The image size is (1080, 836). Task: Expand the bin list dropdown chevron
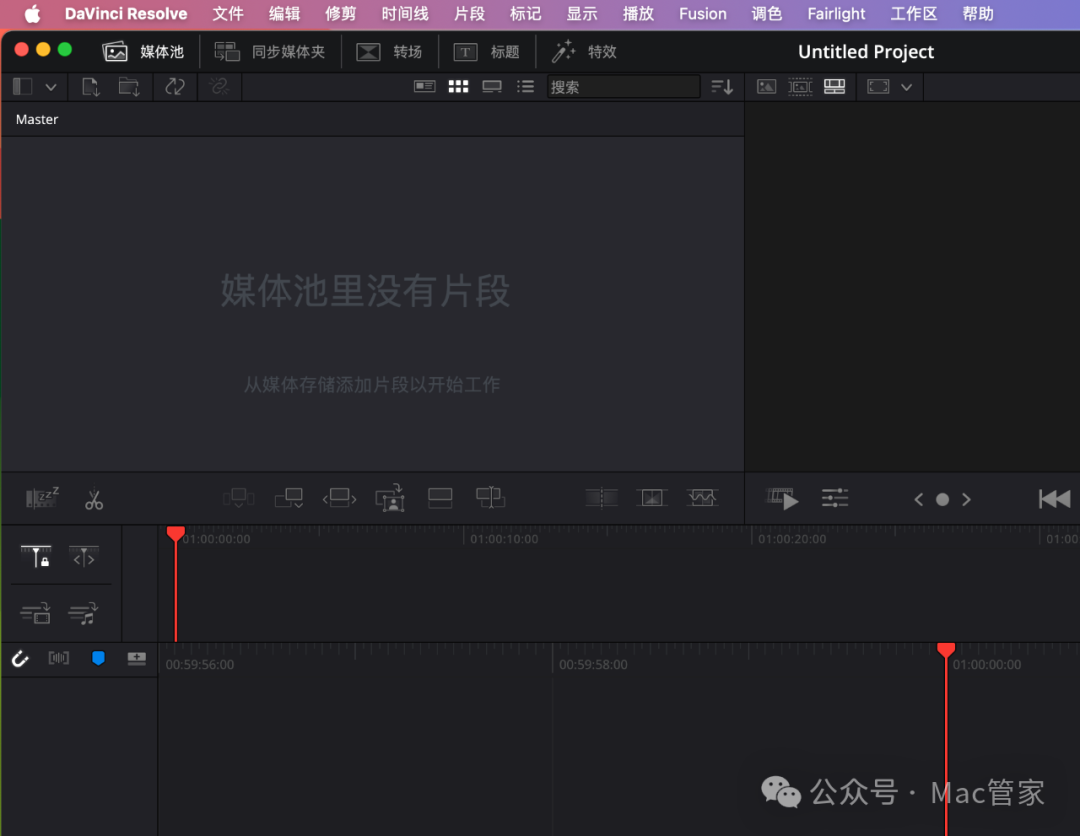tap(50, 87)
